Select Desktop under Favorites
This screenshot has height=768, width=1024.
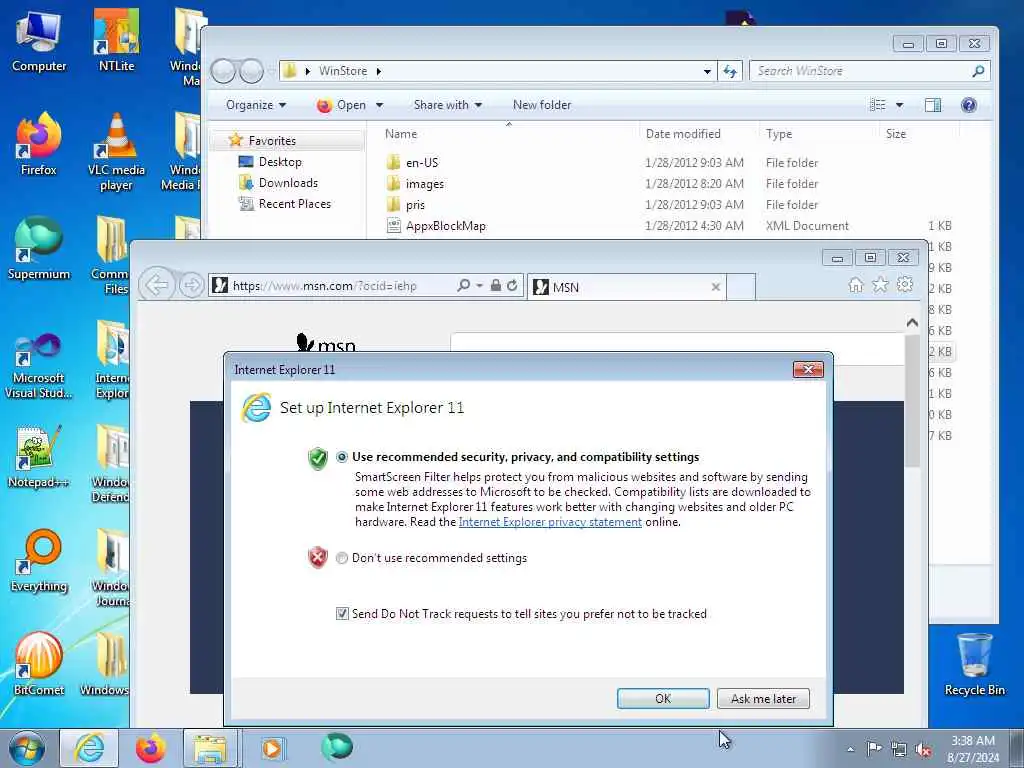coord(280,162)
